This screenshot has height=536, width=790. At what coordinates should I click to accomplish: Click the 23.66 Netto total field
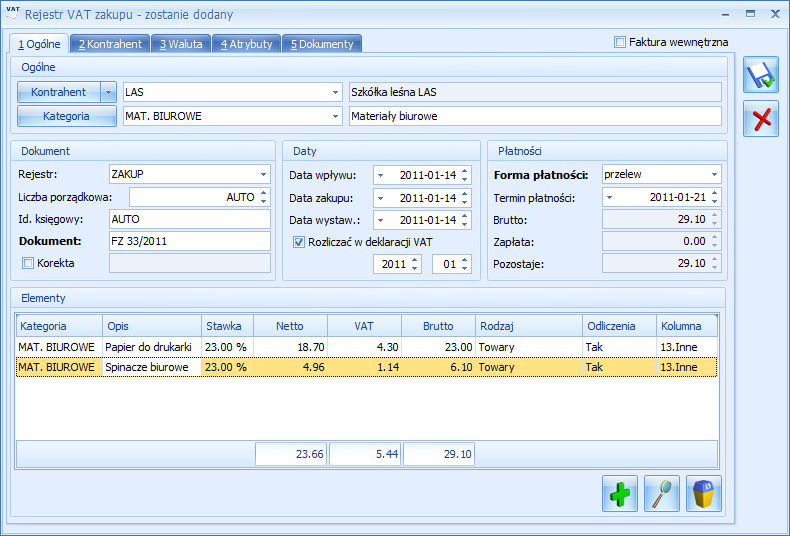291,454
